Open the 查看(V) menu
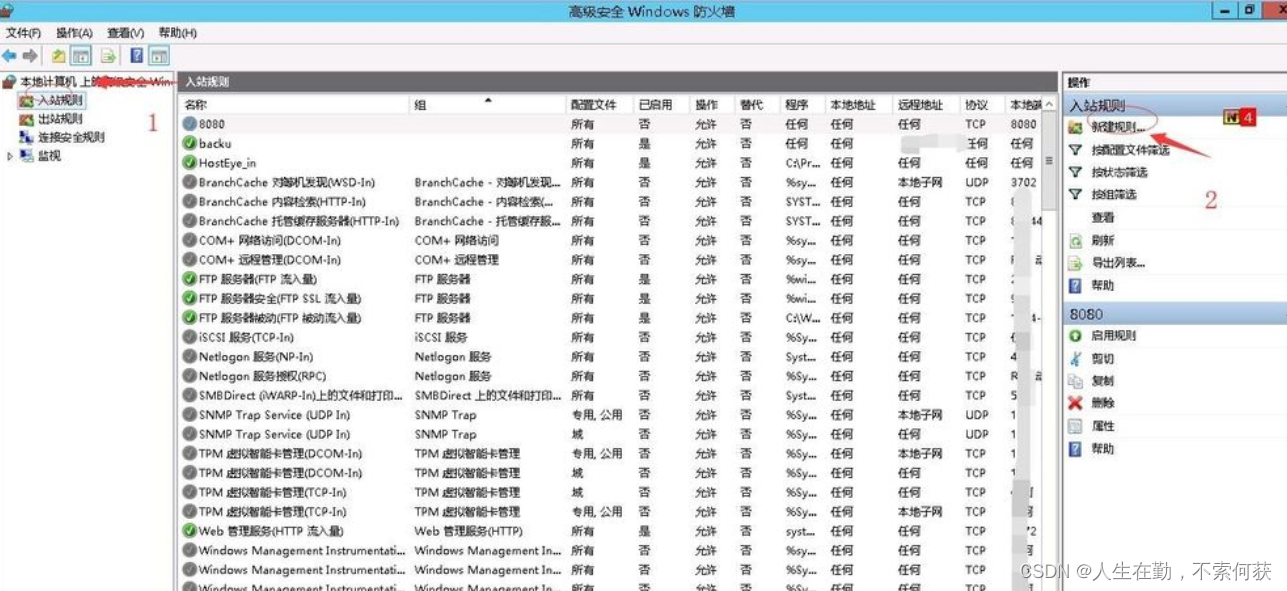Image resolution: width=1287 pixels, height=591 pixels. click(x=125, y=33)
